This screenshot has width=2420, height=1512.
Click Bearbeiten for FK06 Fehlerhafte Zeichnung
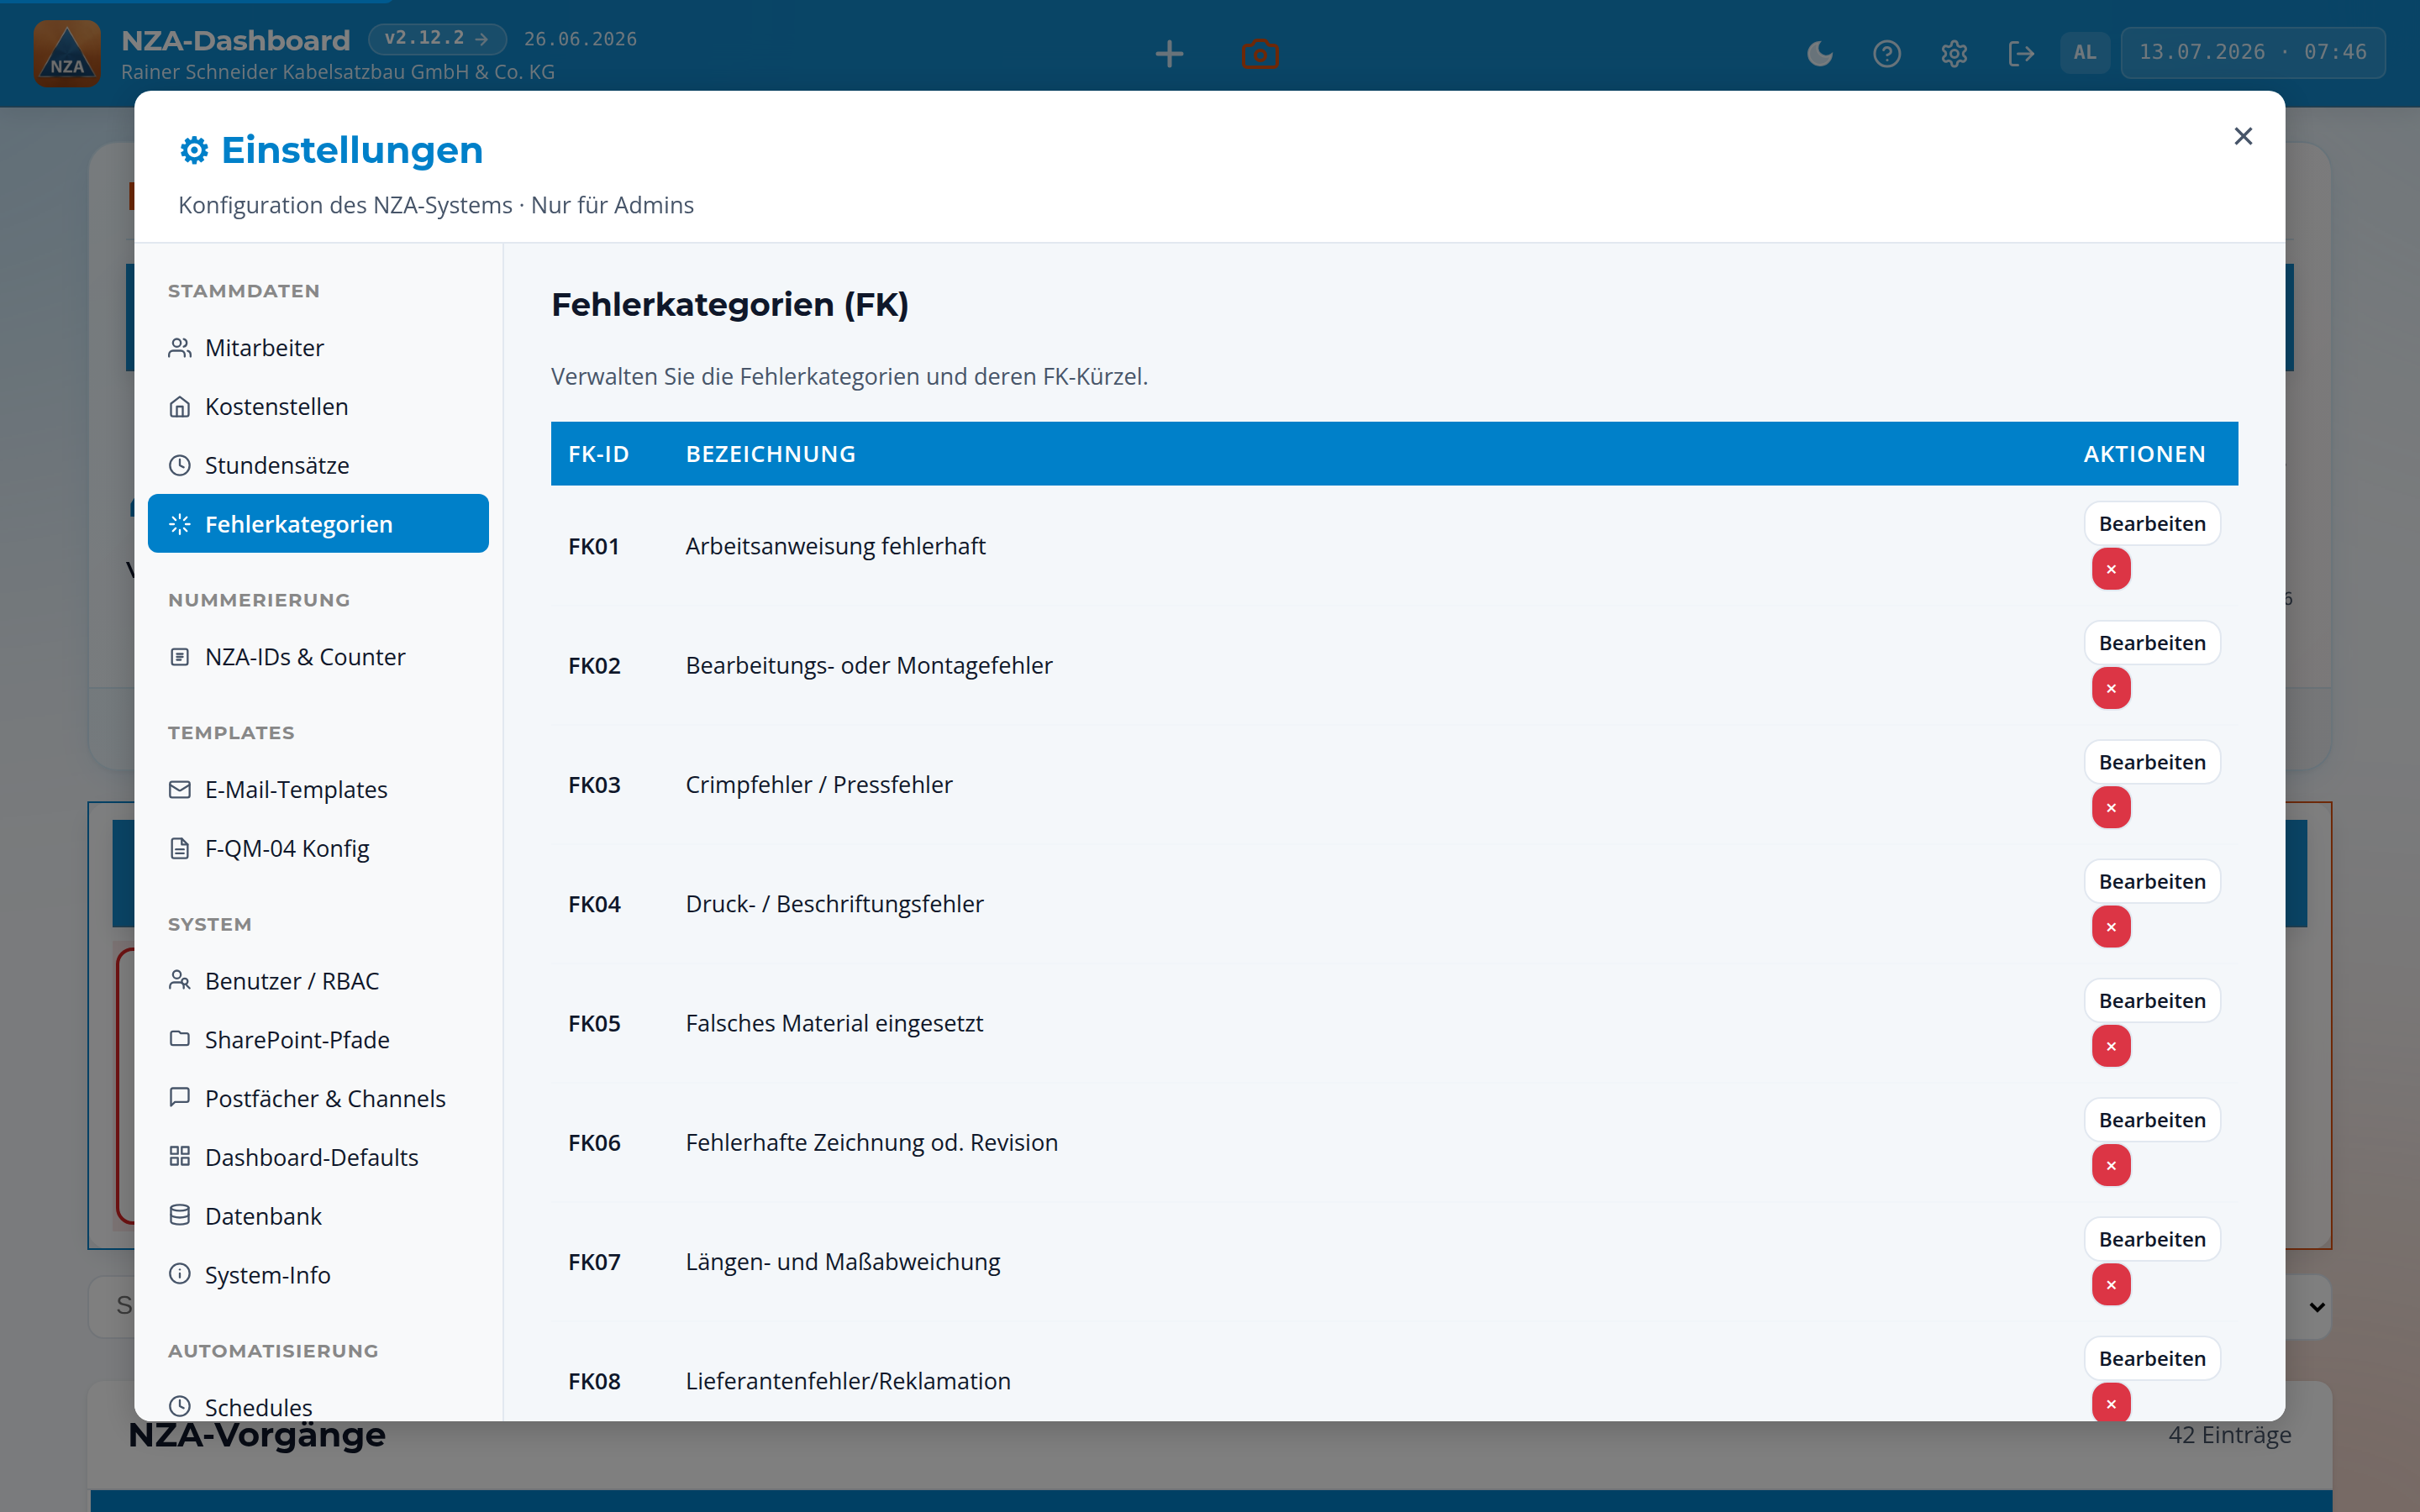[2152, 1119]
